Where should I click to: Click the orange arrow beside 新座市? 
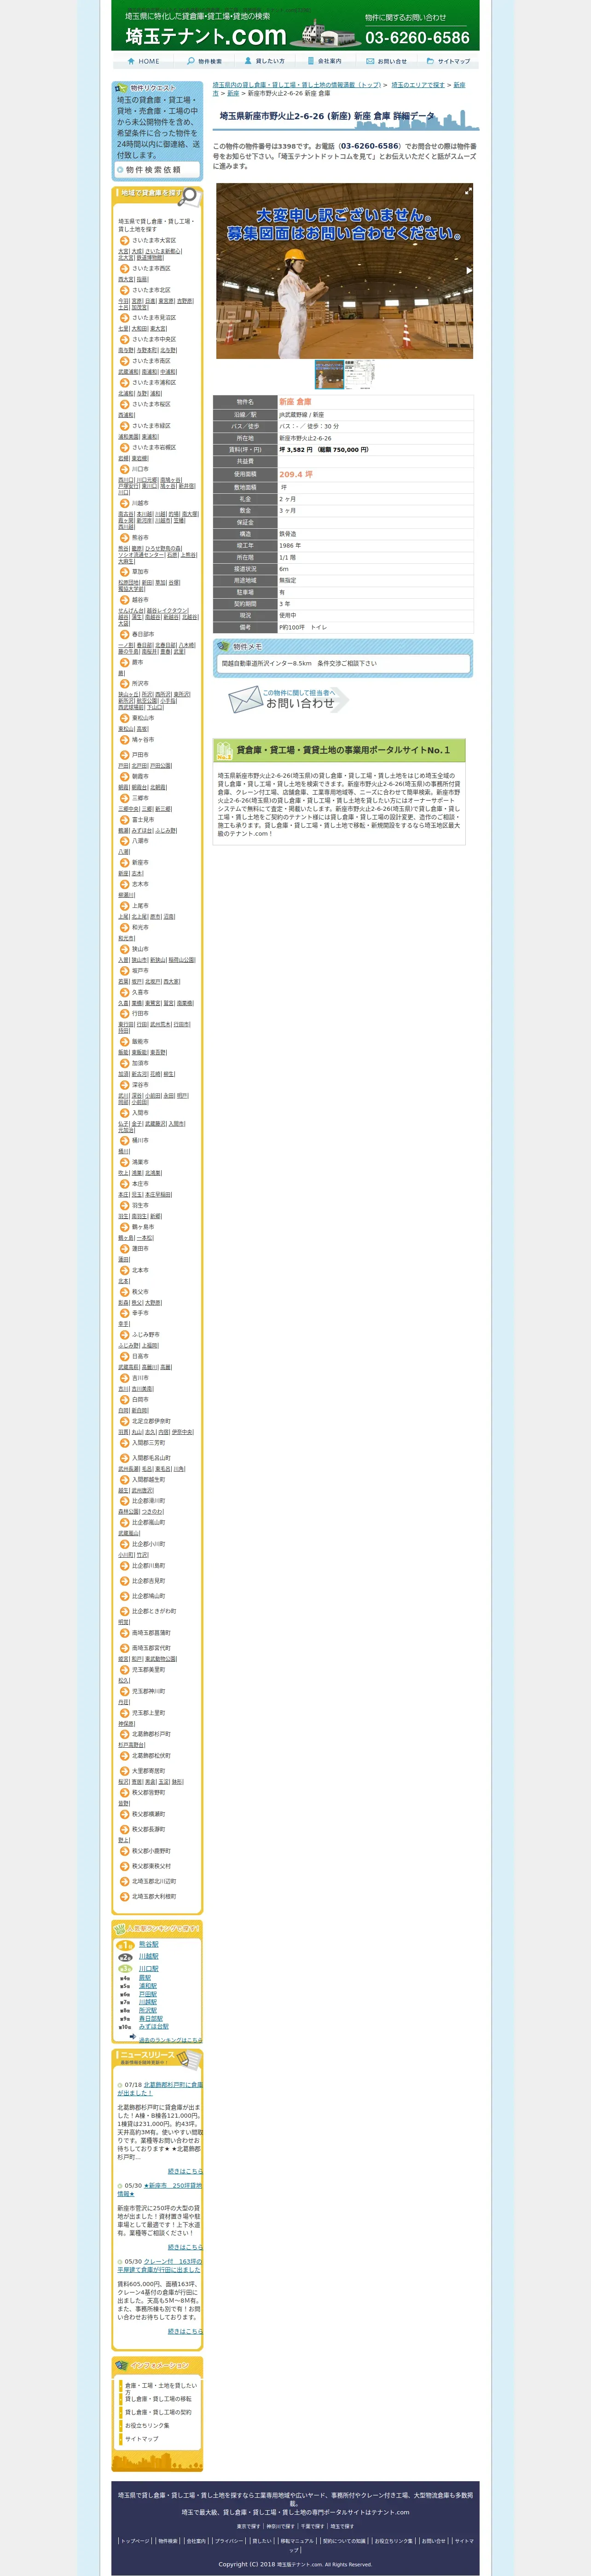125,862
